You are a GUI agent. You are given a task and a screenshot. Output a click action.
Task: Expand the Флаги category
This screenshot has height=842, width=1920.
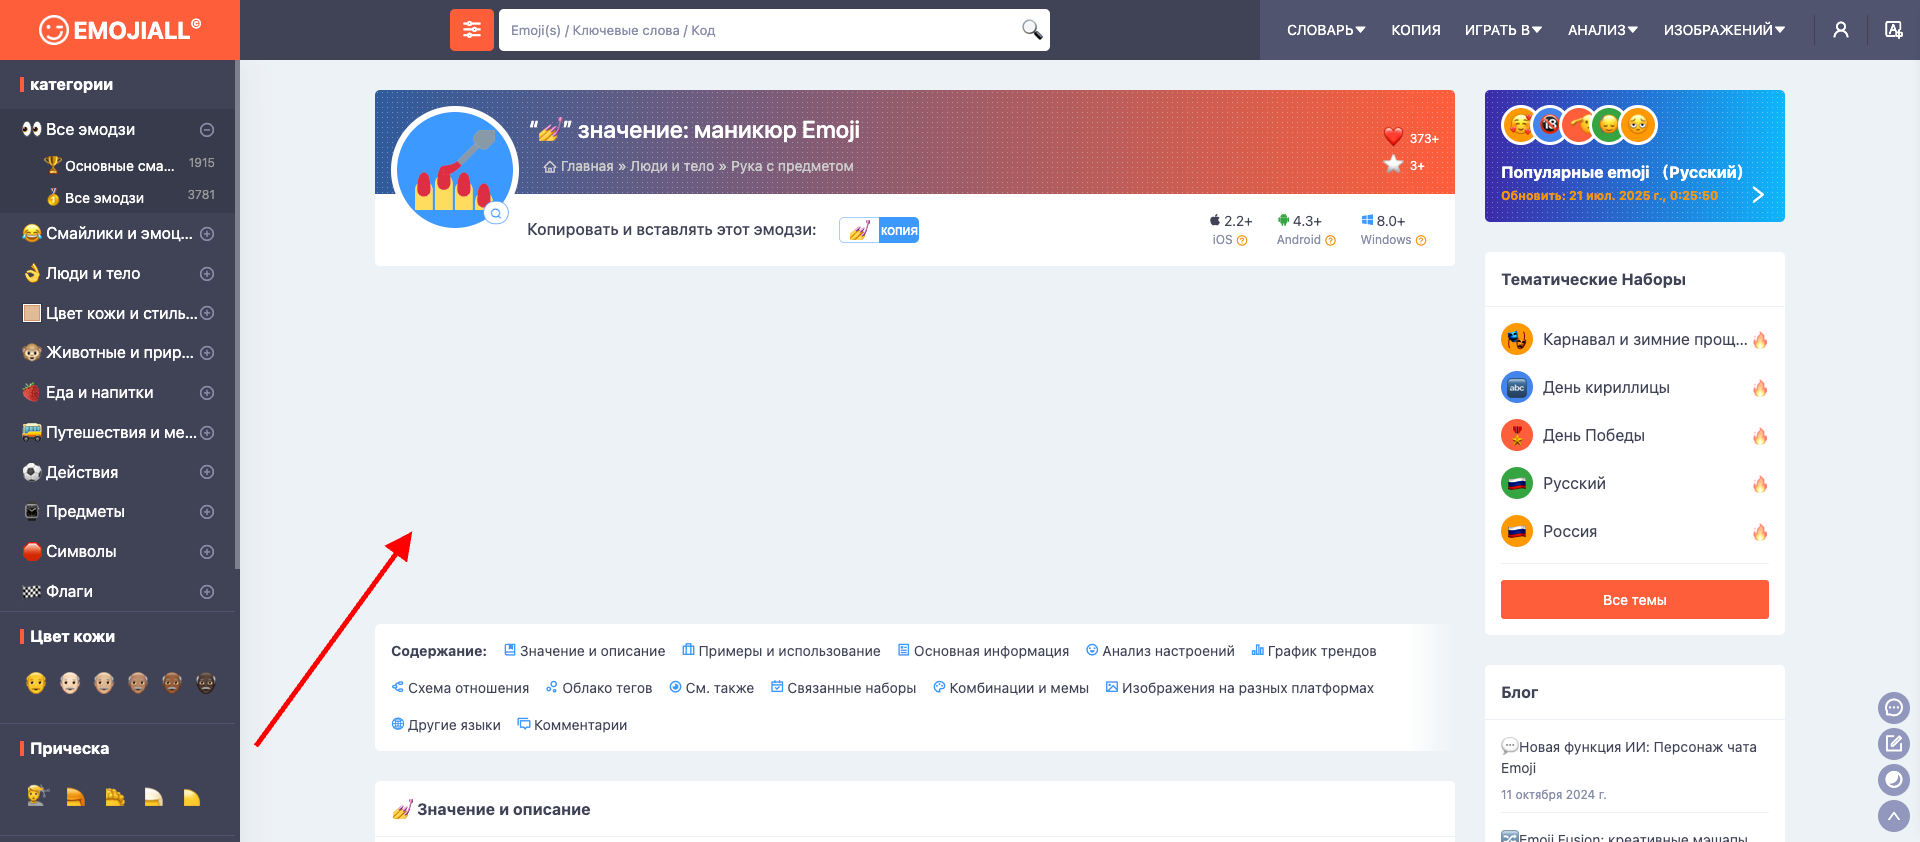[x=207, y=592]
